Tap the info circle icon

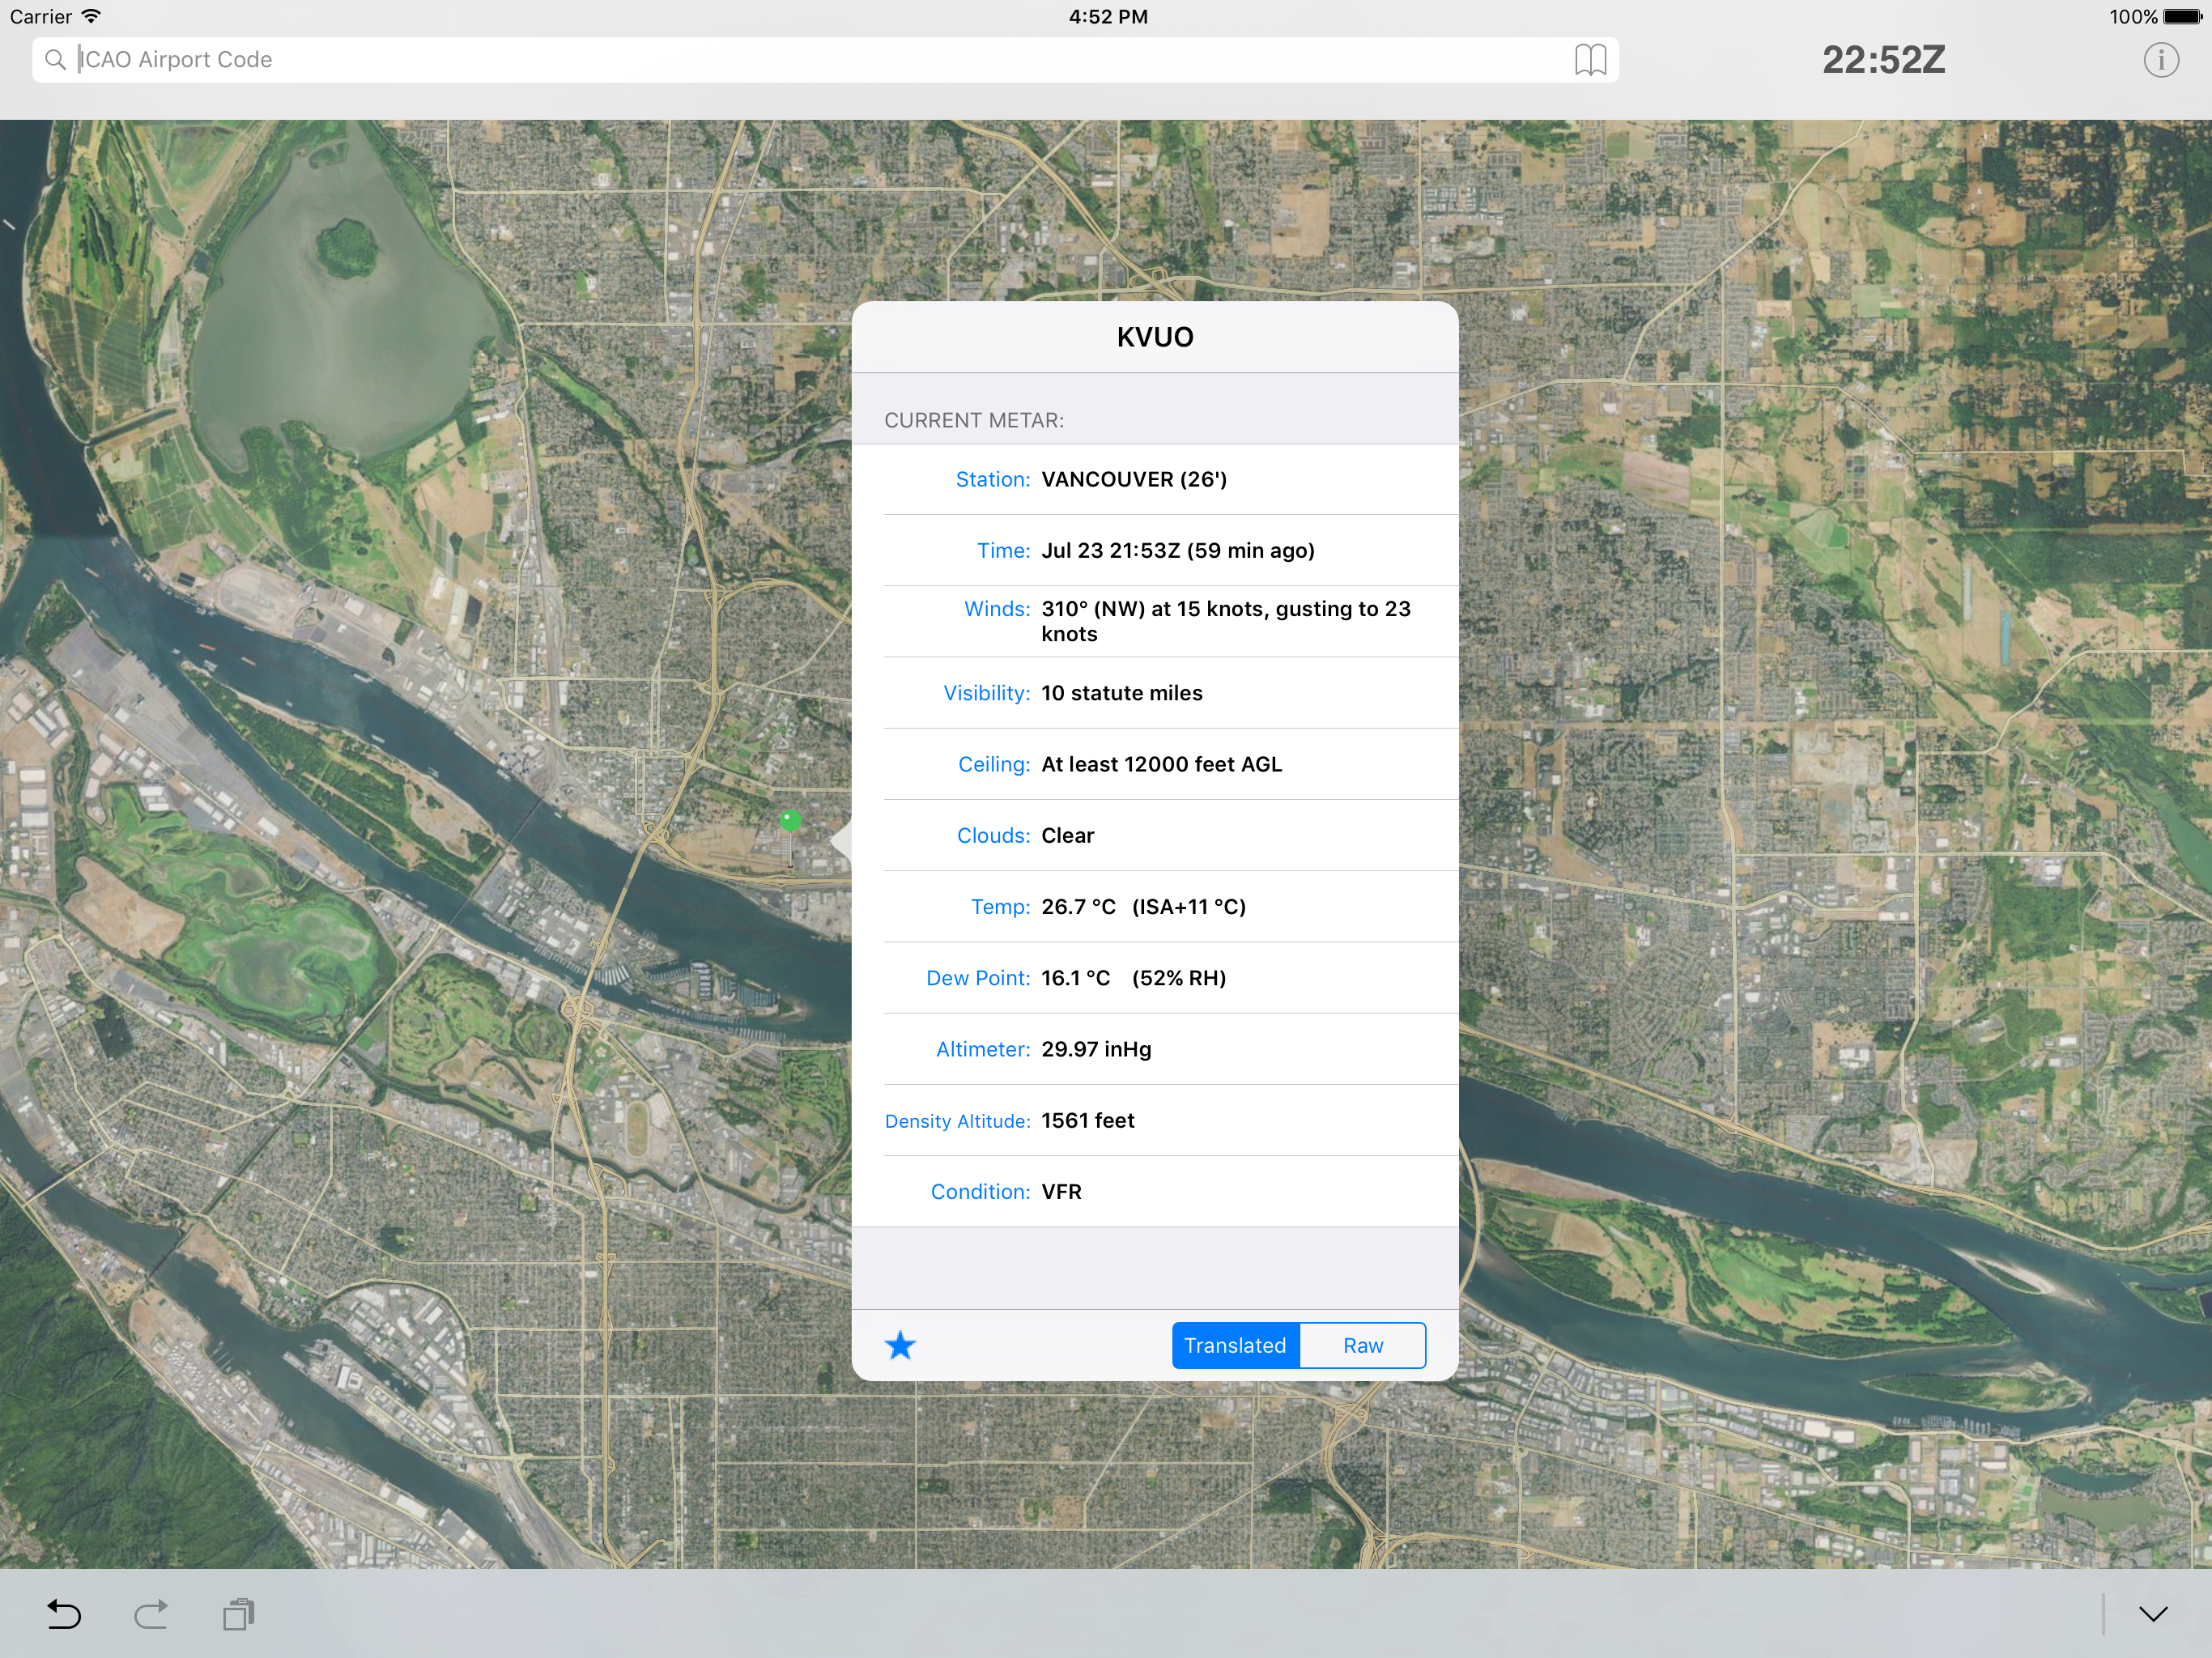(2160, 60)
